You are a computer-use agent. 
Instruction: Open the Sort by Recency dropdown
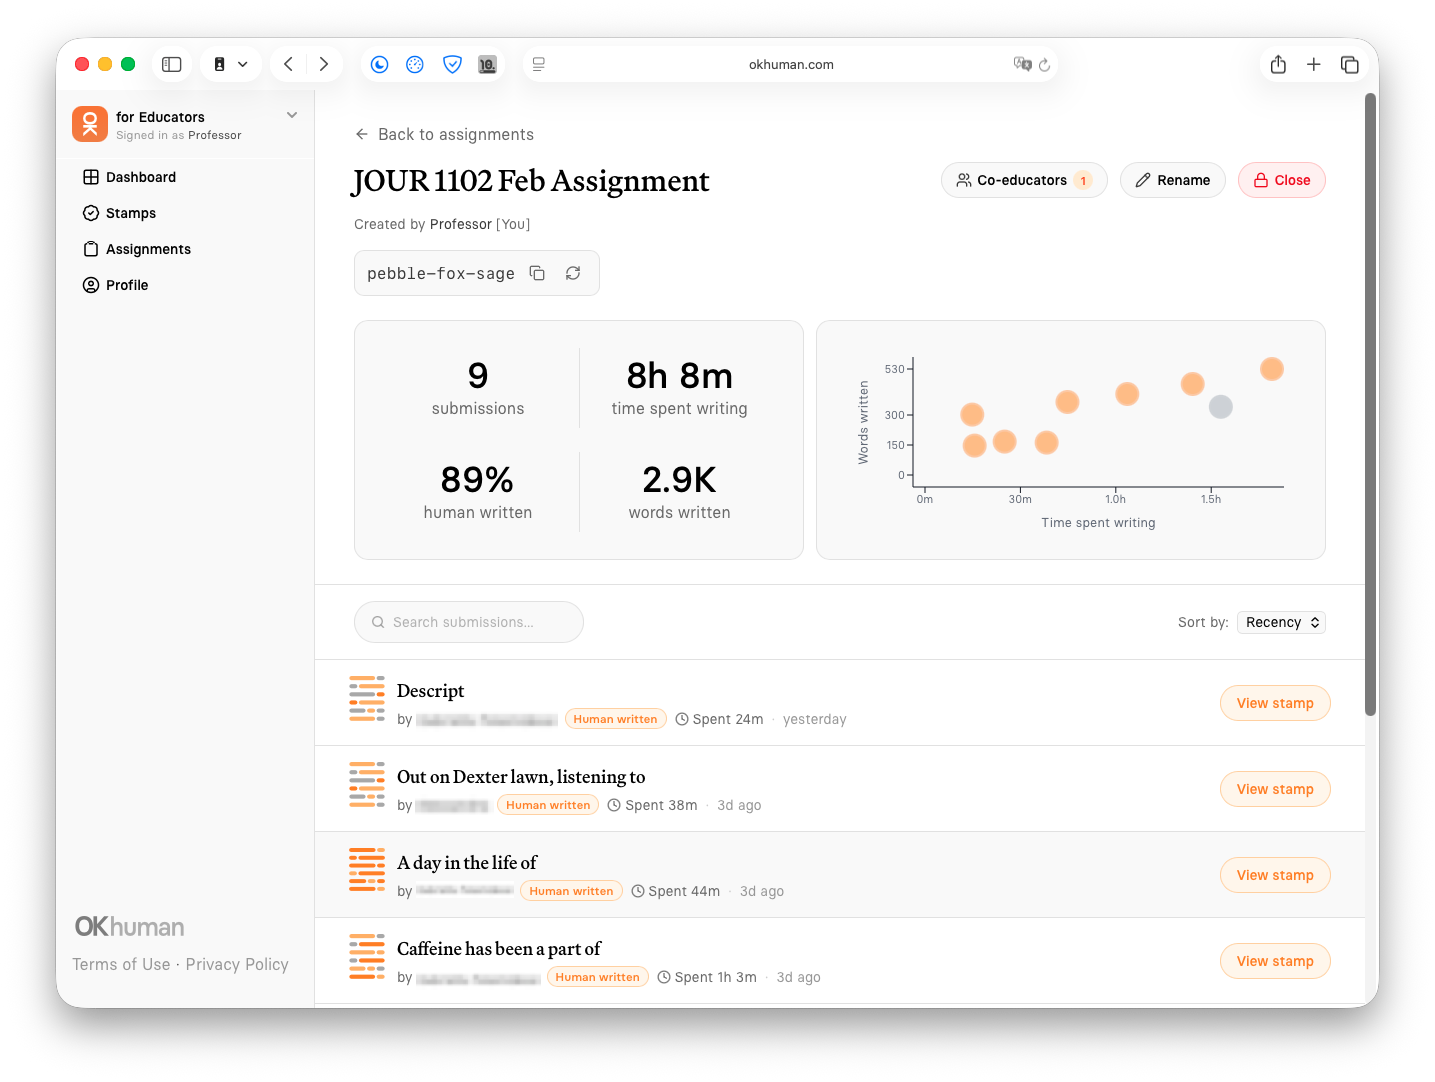coord(1281,622)
